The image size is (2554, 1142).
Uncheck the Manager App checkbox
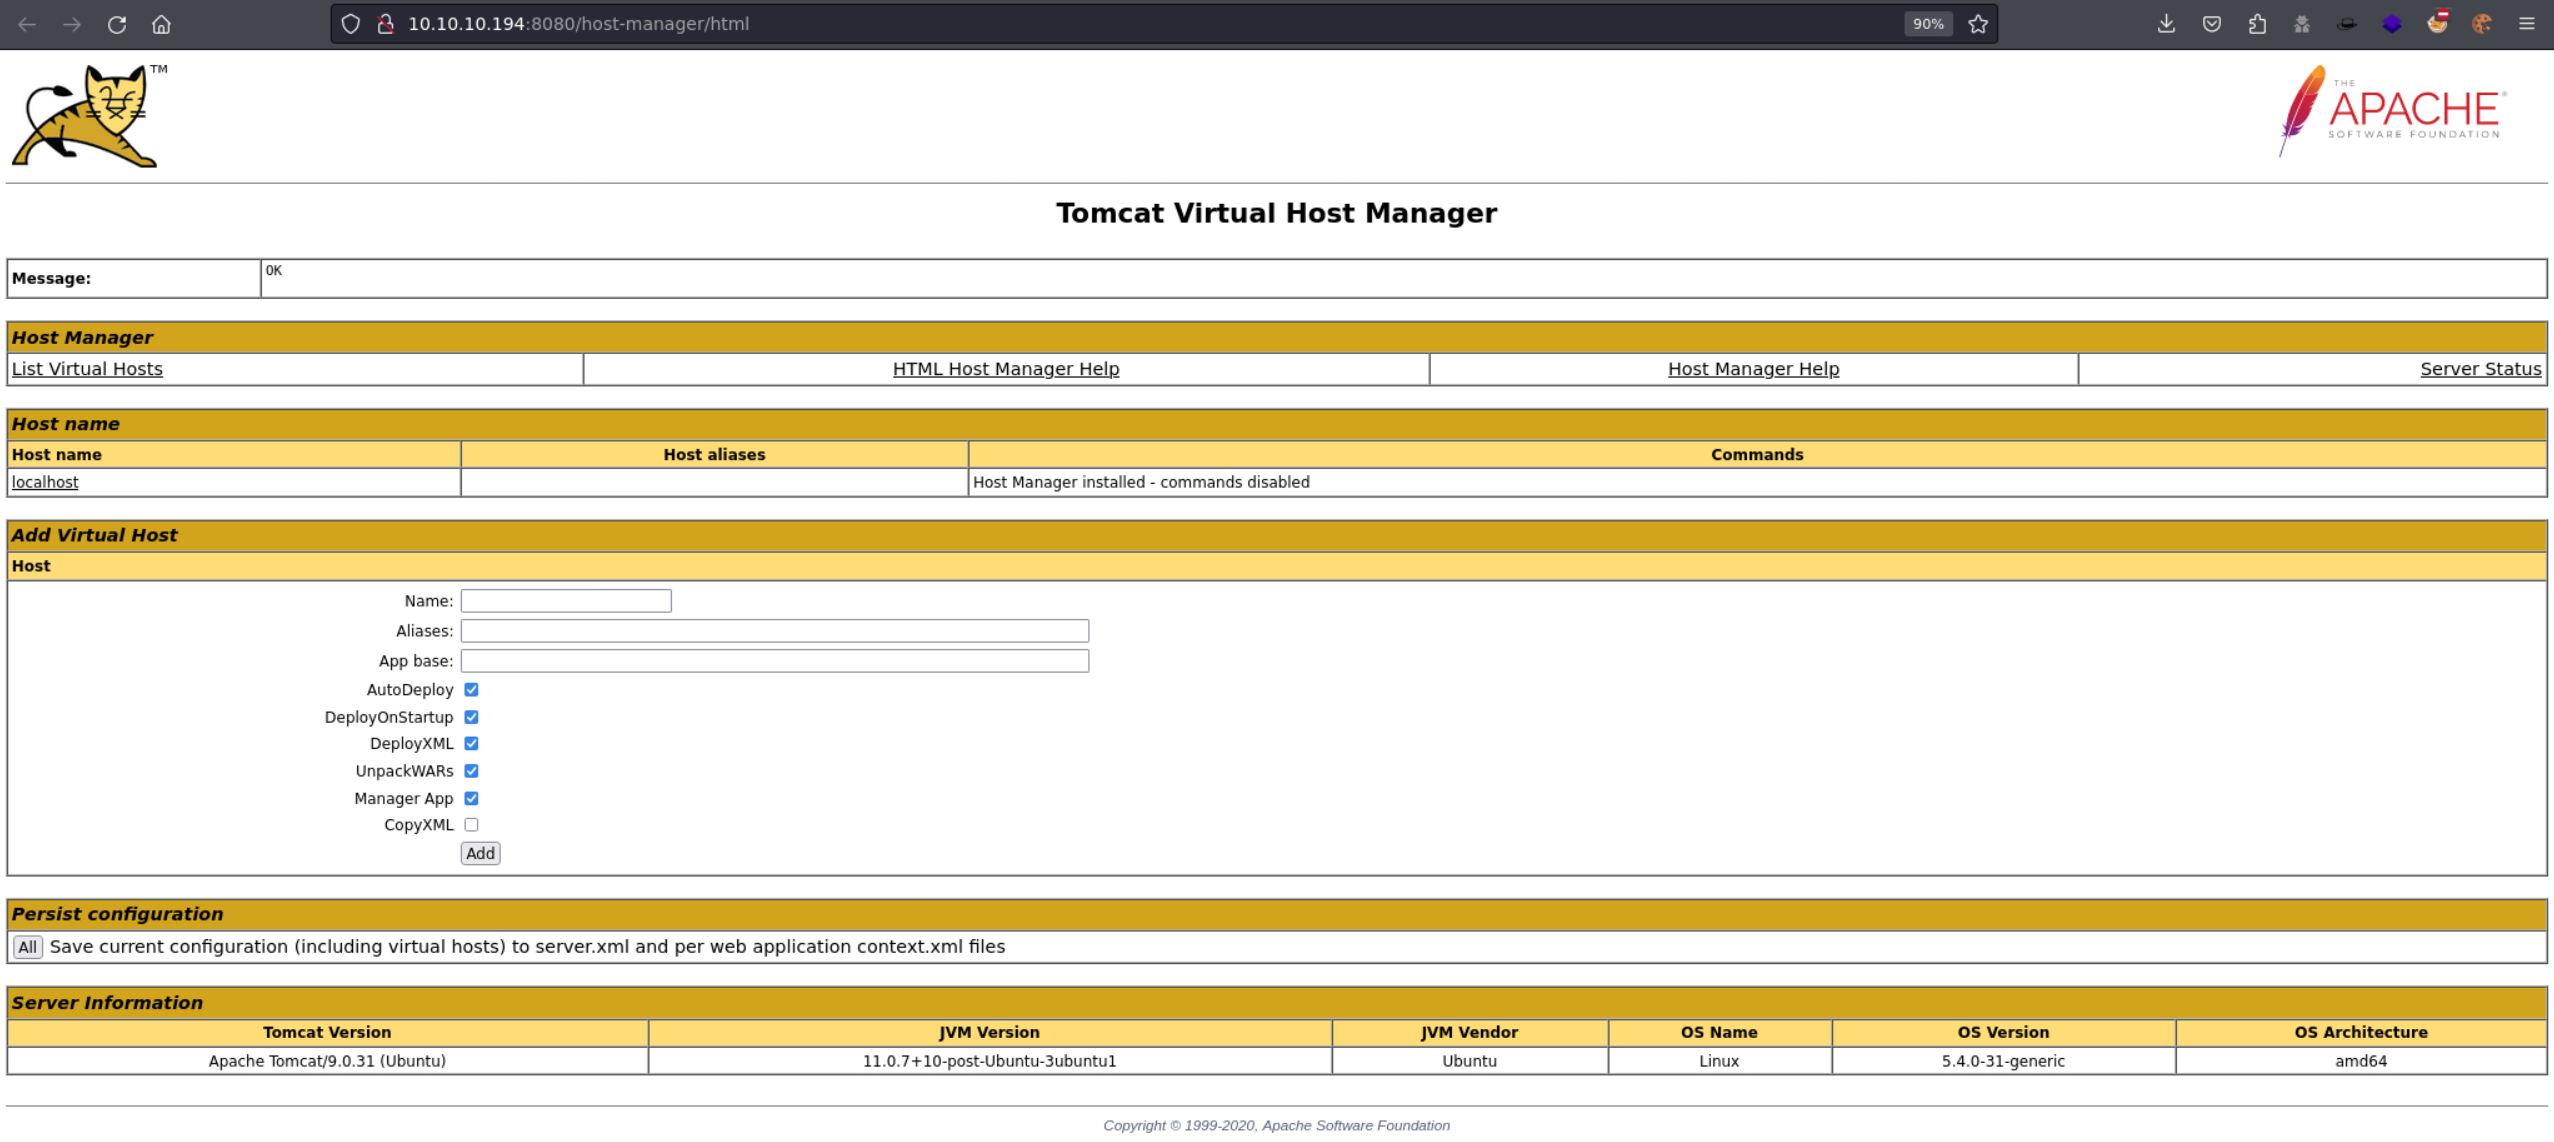pos(471,798)
